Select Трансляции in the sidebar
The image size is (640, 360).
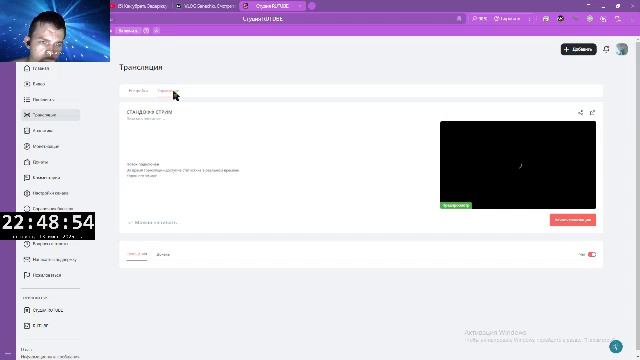pyautogui.click(x=50, y=115)
